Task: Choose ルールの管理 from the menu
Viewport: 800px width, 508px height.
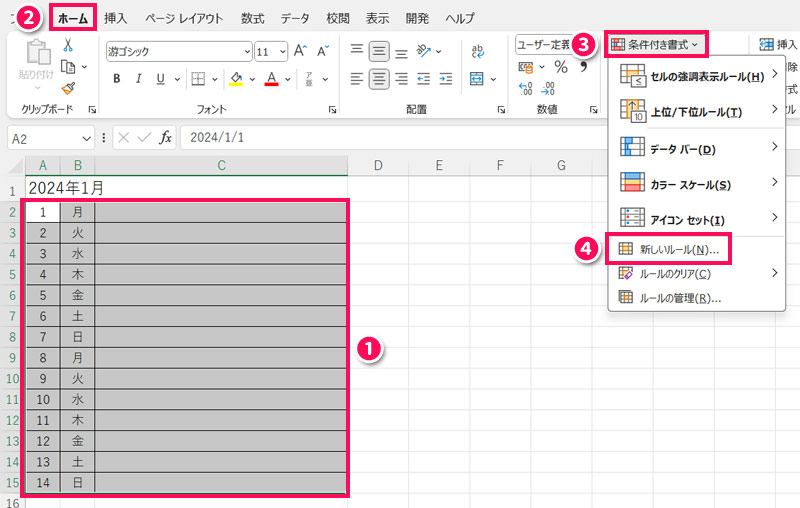Action: (x=669, y=298)
